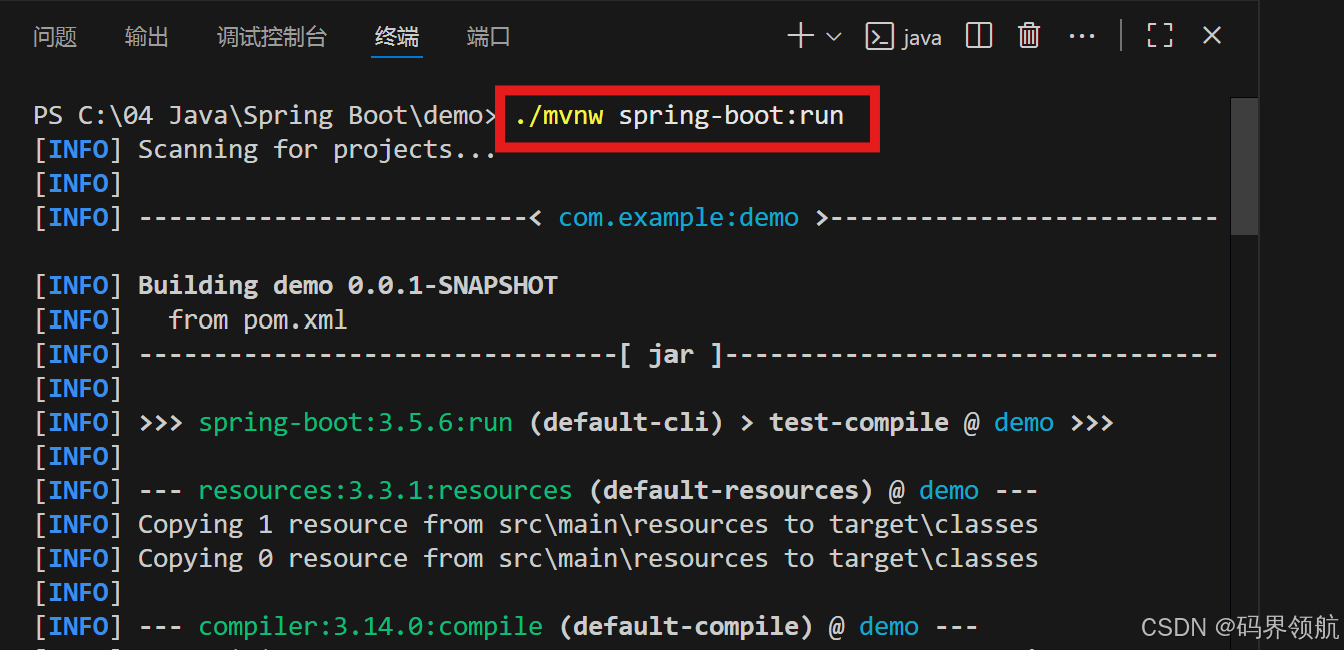Switch to the 端口 (Ports) tab
Image resolution: width=1344 pixels, height=650 pixels.
click(x=489, y=37)
